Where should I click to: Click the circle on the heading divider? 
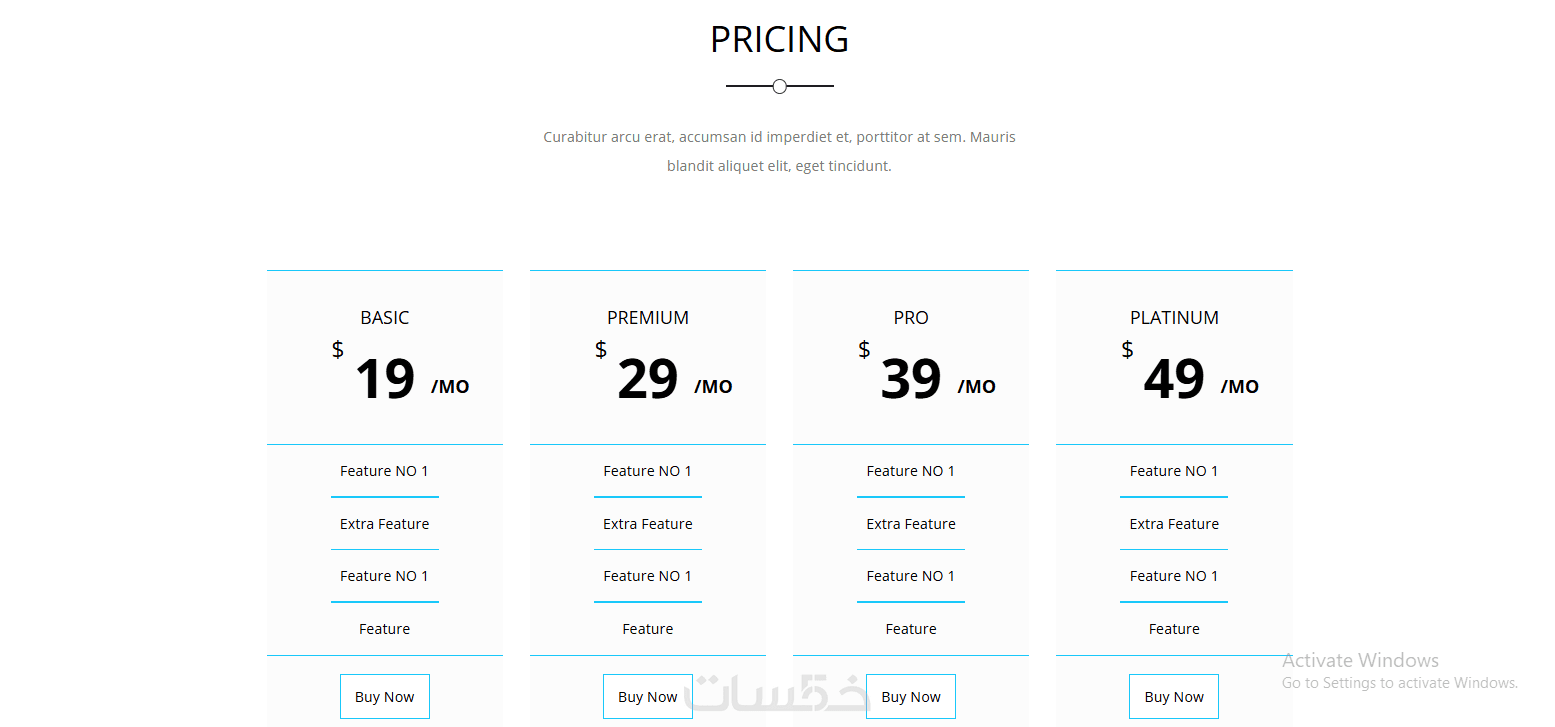[x=780, y=87]
